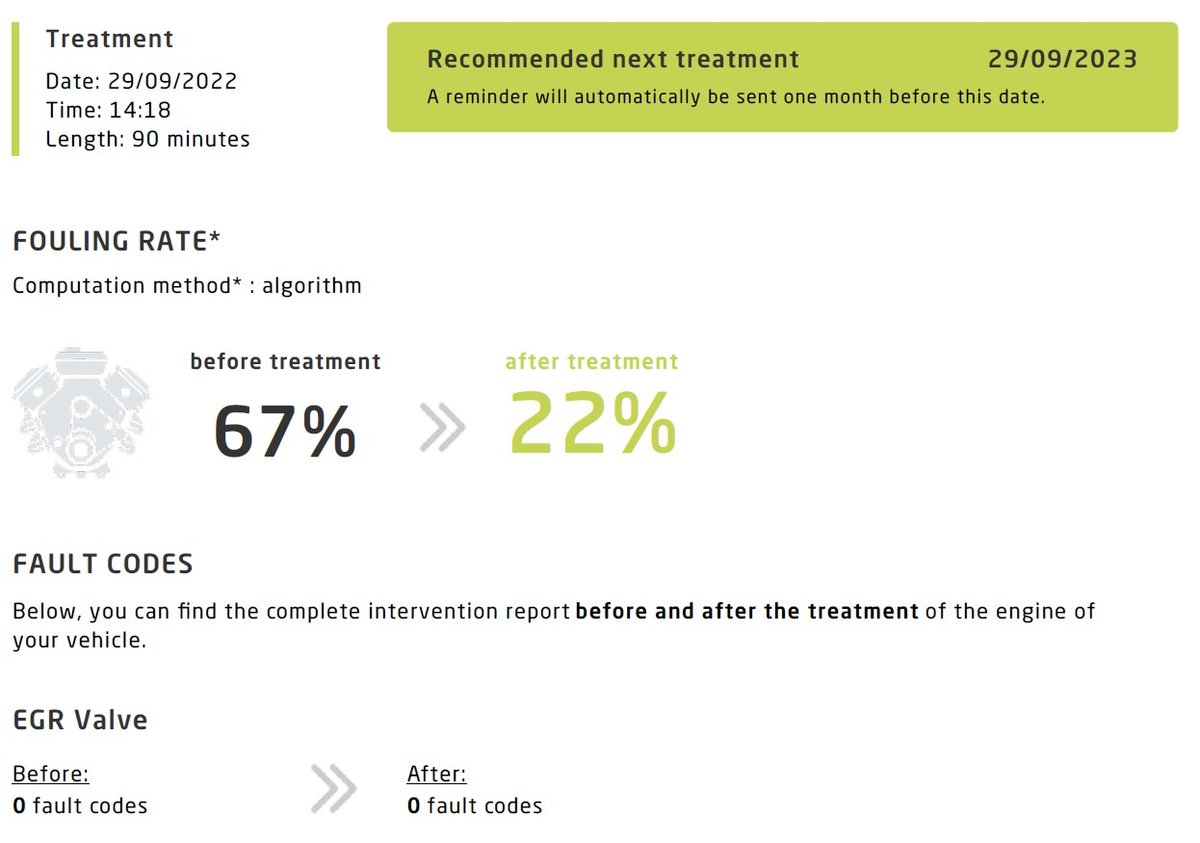Click the reminder notice text in banner
This screenshot has width=1200, height=843.
[x=736, y=97]
